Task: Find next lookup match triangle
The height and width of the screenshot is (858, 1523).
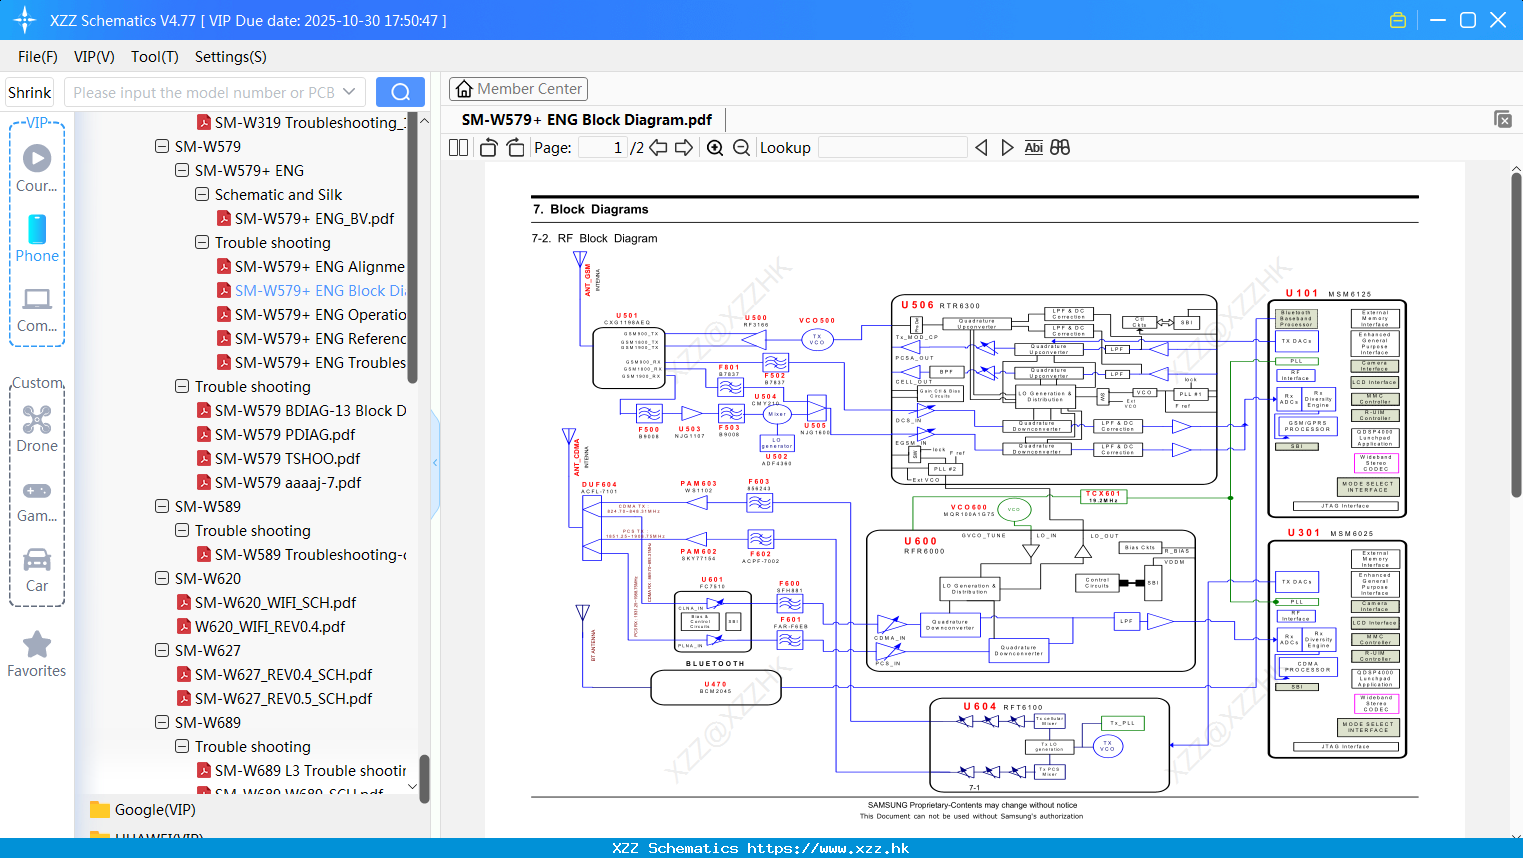Action: pyautogui.click(x=1007, y=148)
